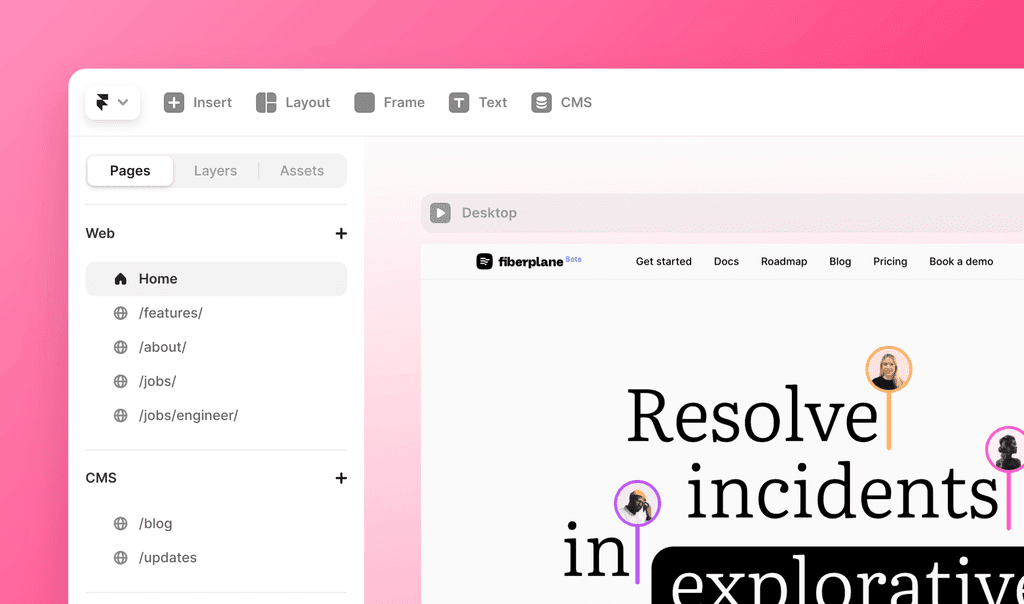Add a collection with the CMS plus button

pyautogui.click(x=341, y=478)
